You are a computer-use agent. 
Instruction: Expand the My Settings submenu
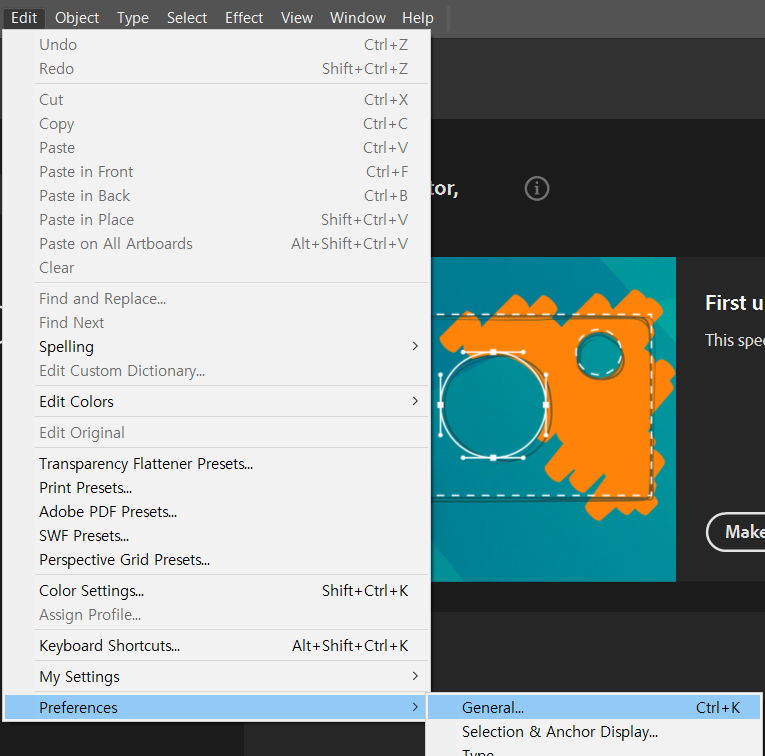coord(217,677)
